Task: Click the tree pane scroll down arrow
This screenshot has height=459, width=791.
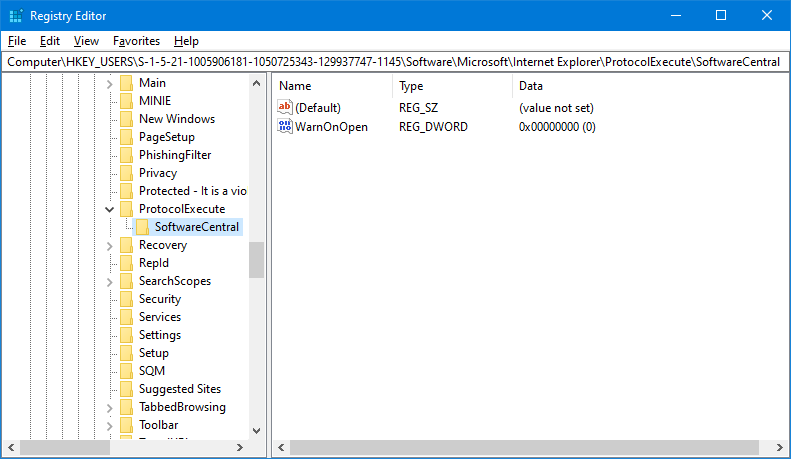Action: 257,430
